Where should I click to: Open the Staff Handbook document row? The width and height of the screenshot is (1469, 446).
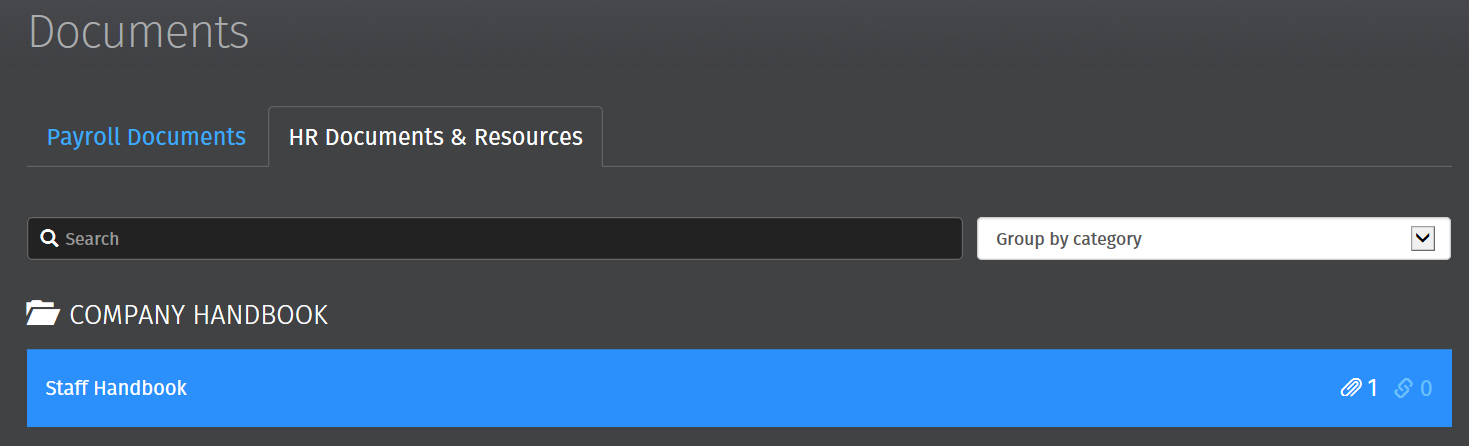[739, 388]
